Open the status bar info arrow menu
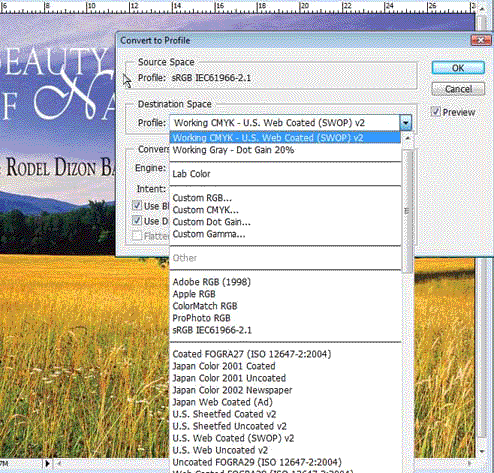 (x=47, y=463)
